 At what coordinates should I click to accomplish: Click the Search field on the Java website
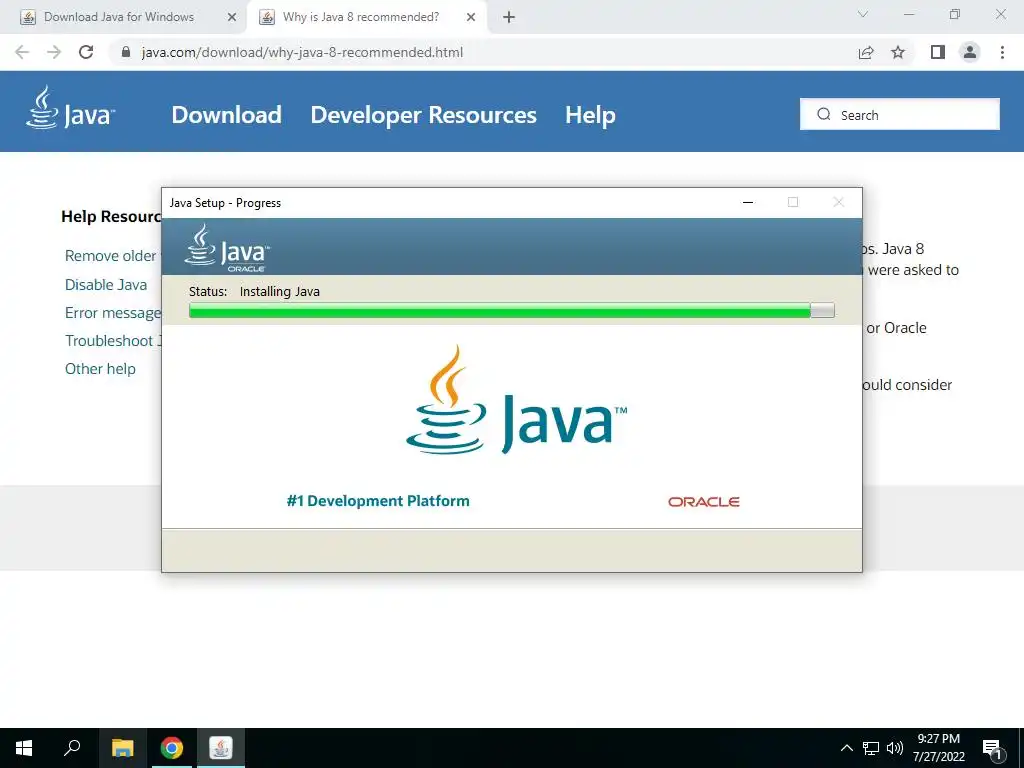pos(899,114)
